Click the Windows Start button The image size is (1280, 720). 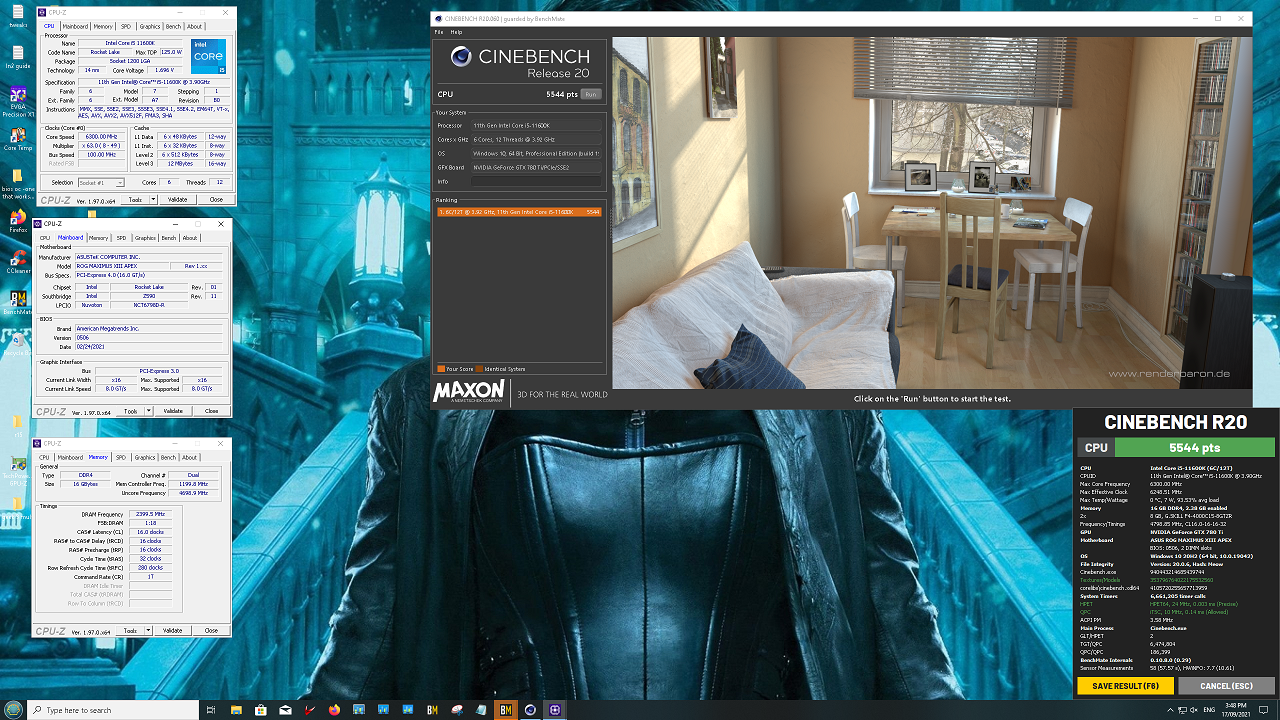(x=13, y=710)
